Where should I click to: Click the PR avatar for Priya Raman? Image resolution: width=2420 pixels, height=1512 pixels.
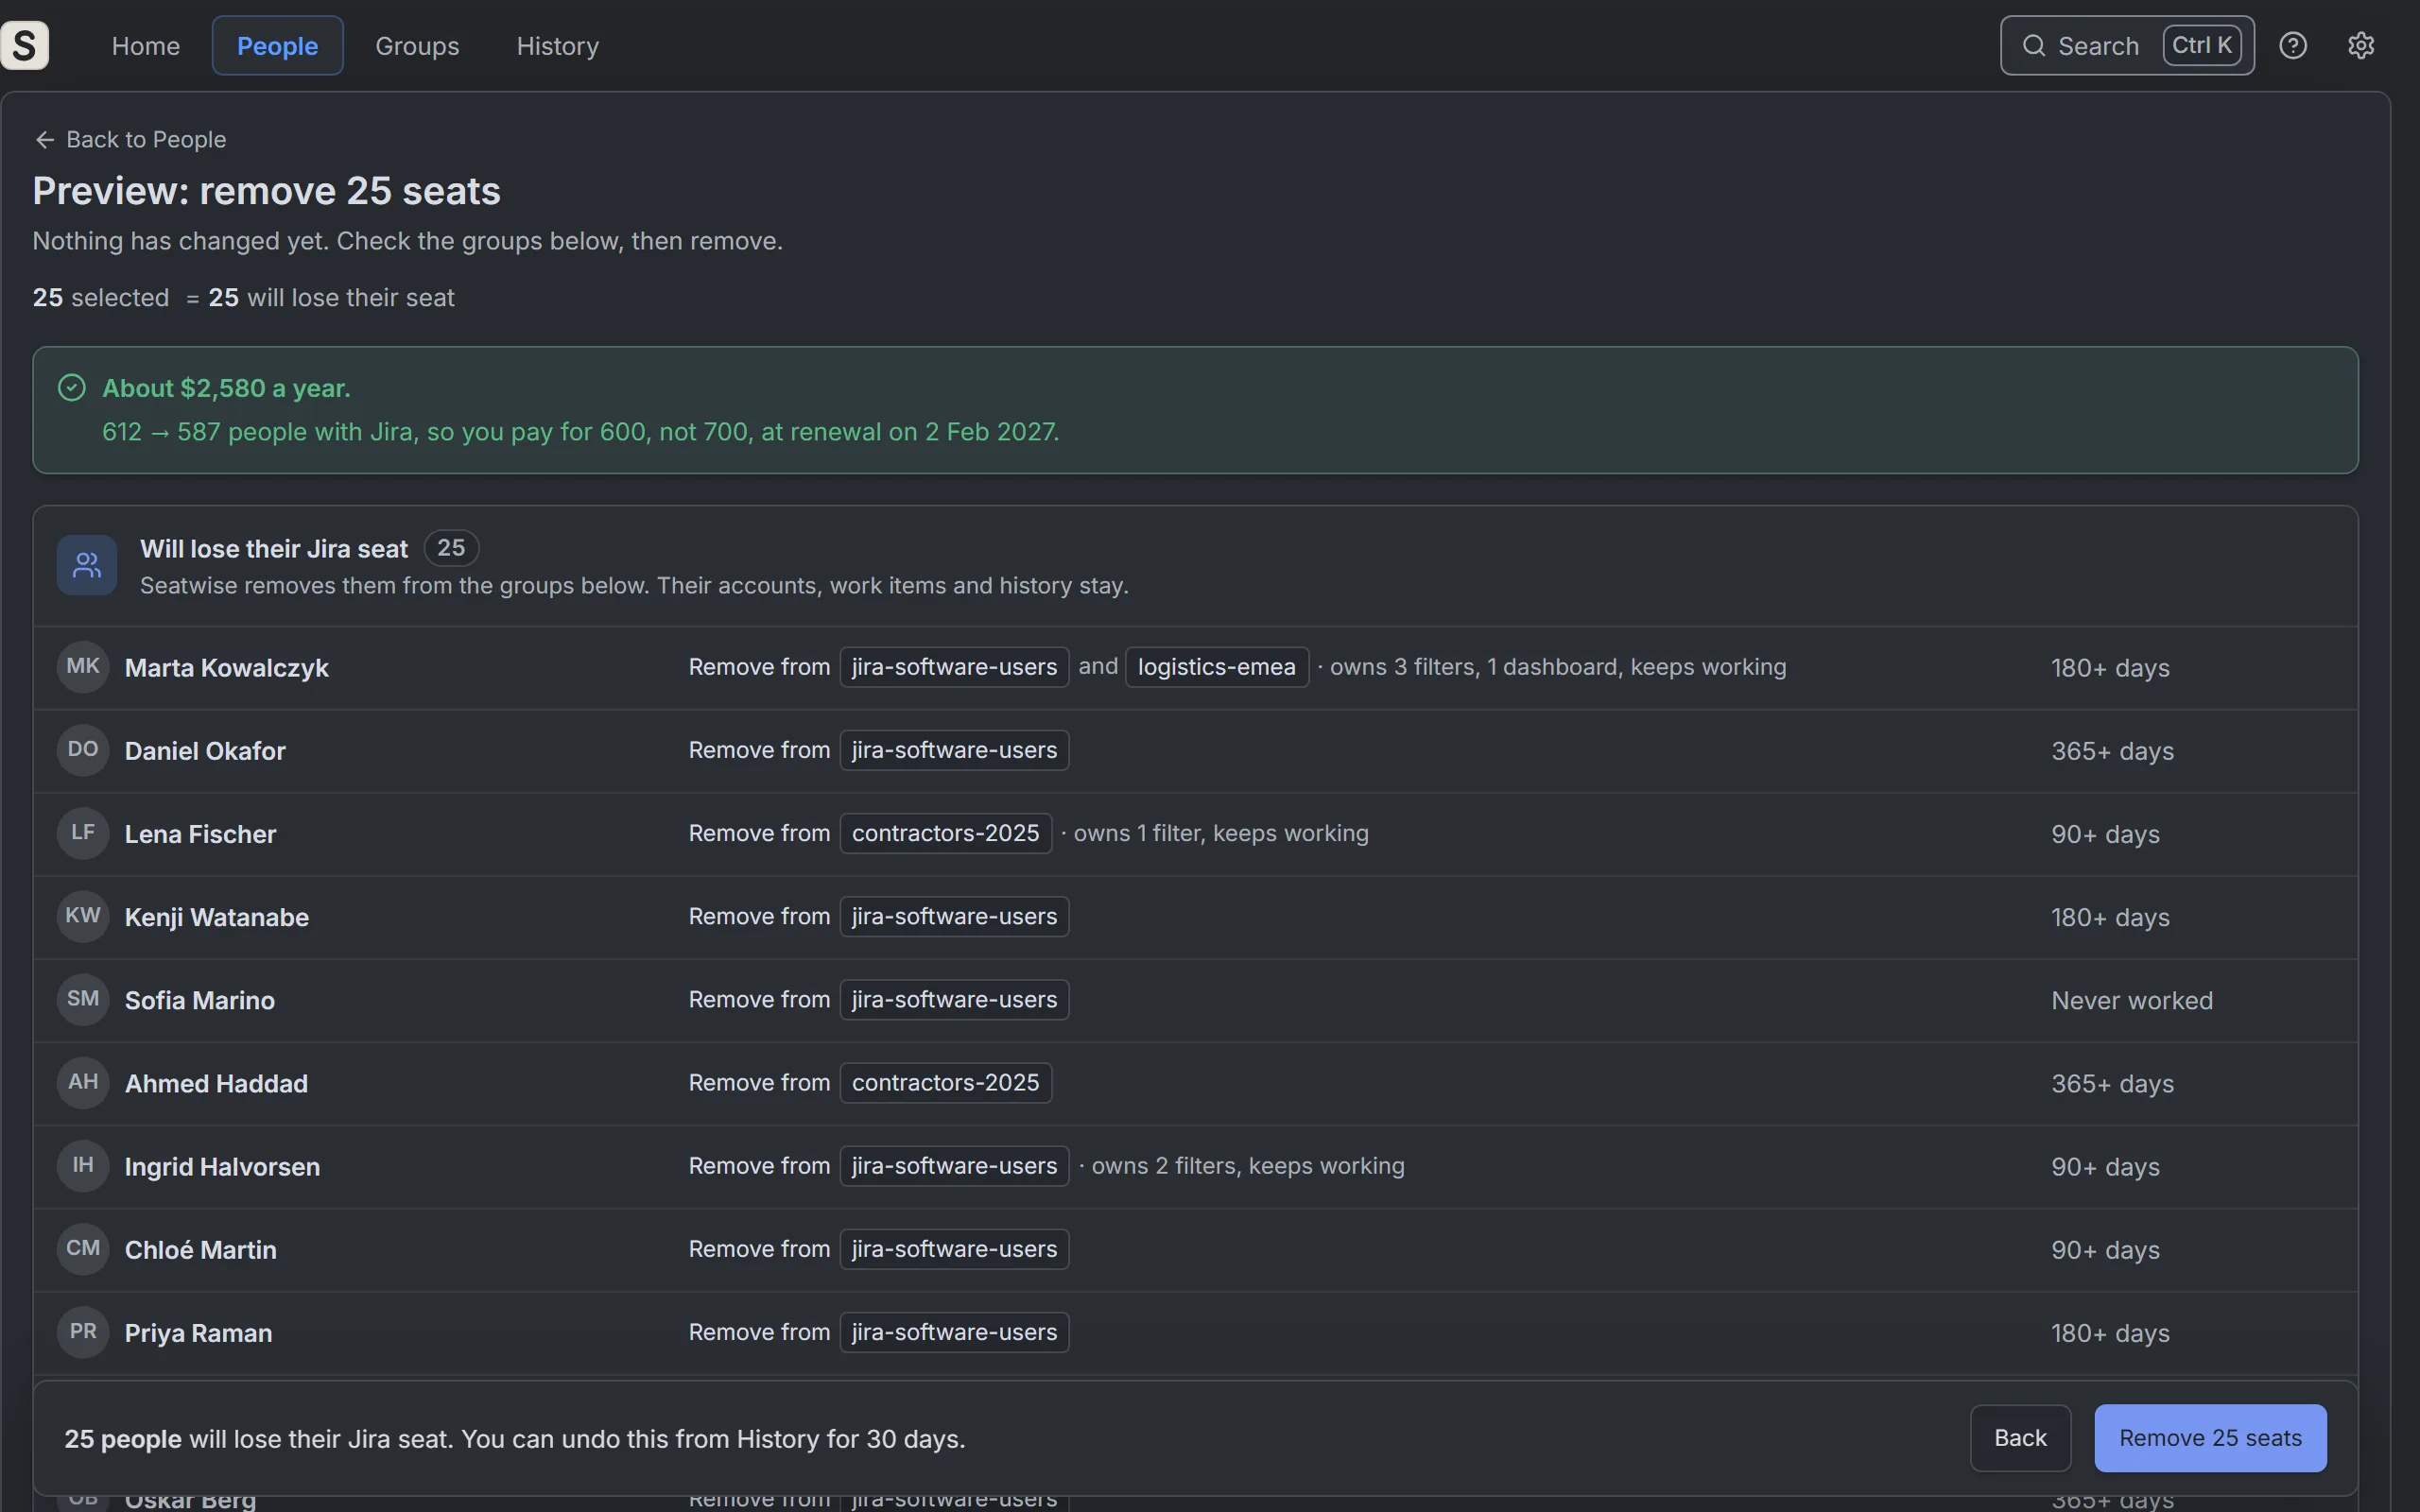(x=83, y=1332)
